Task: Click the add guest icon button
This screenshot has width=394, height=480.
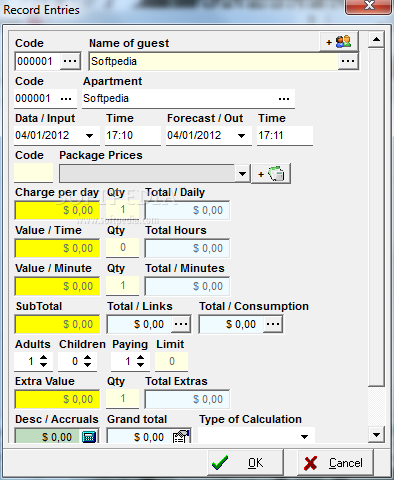Action: tap(339, 42)
